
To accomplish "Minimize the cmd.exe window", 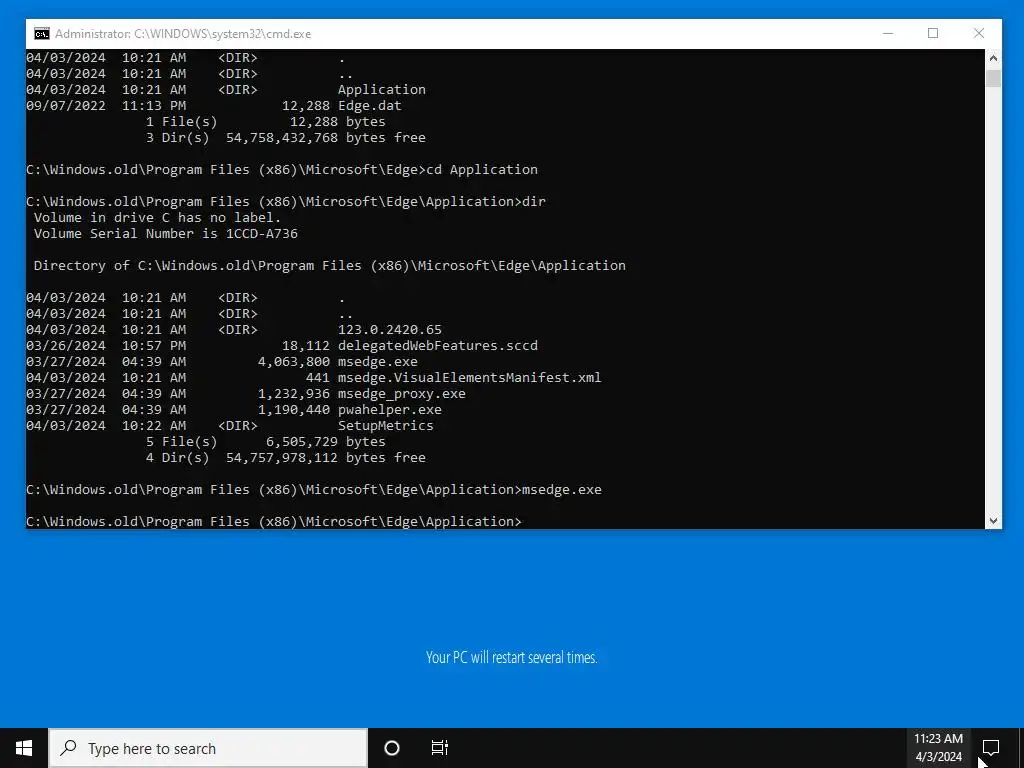I will click(888, 33).
